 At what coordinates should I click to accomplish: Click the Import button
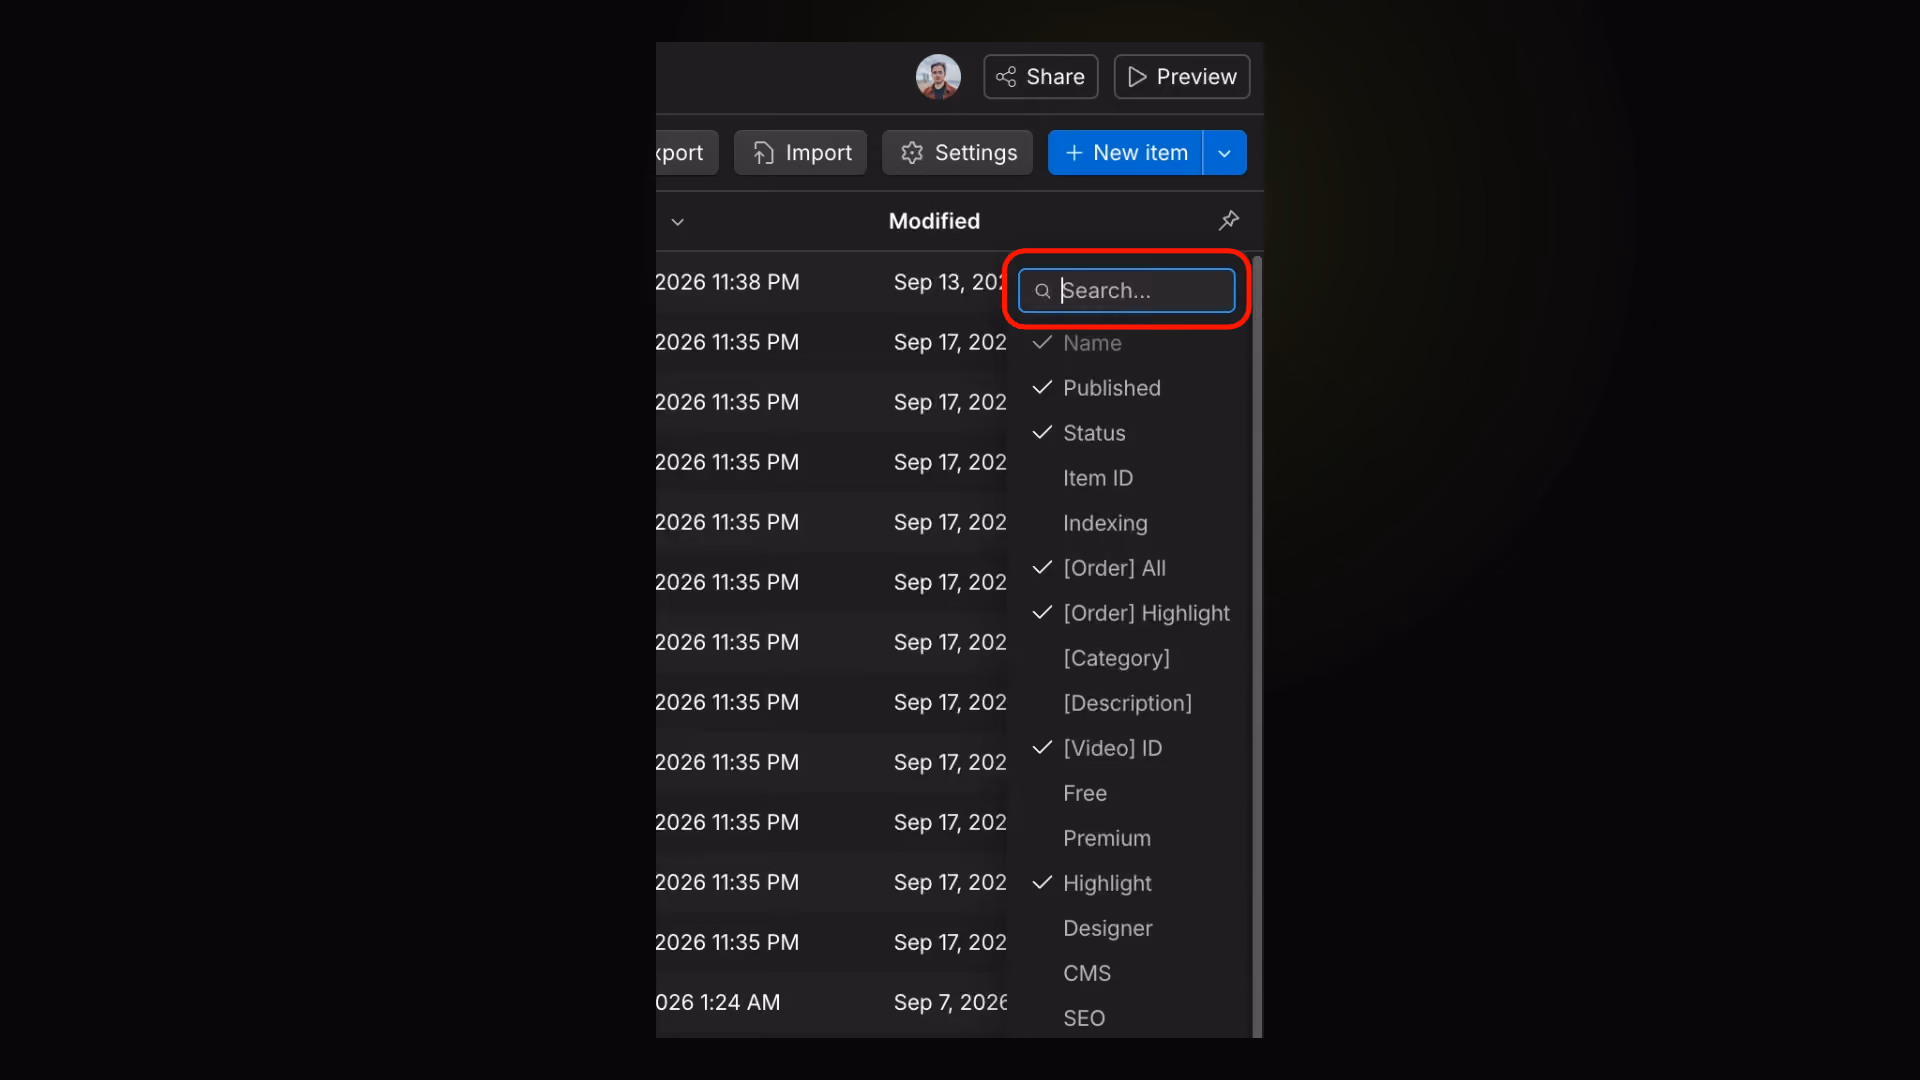click(800, 153)
